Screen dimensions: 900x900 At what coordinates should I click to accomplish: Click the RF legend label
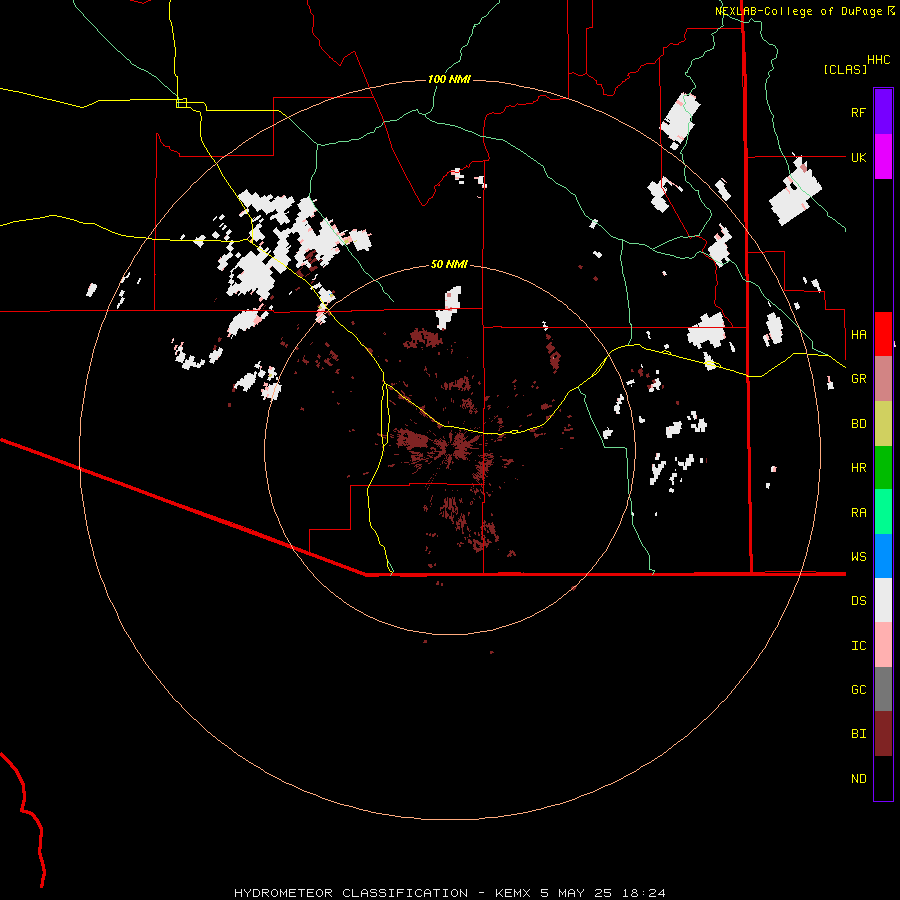858,112
